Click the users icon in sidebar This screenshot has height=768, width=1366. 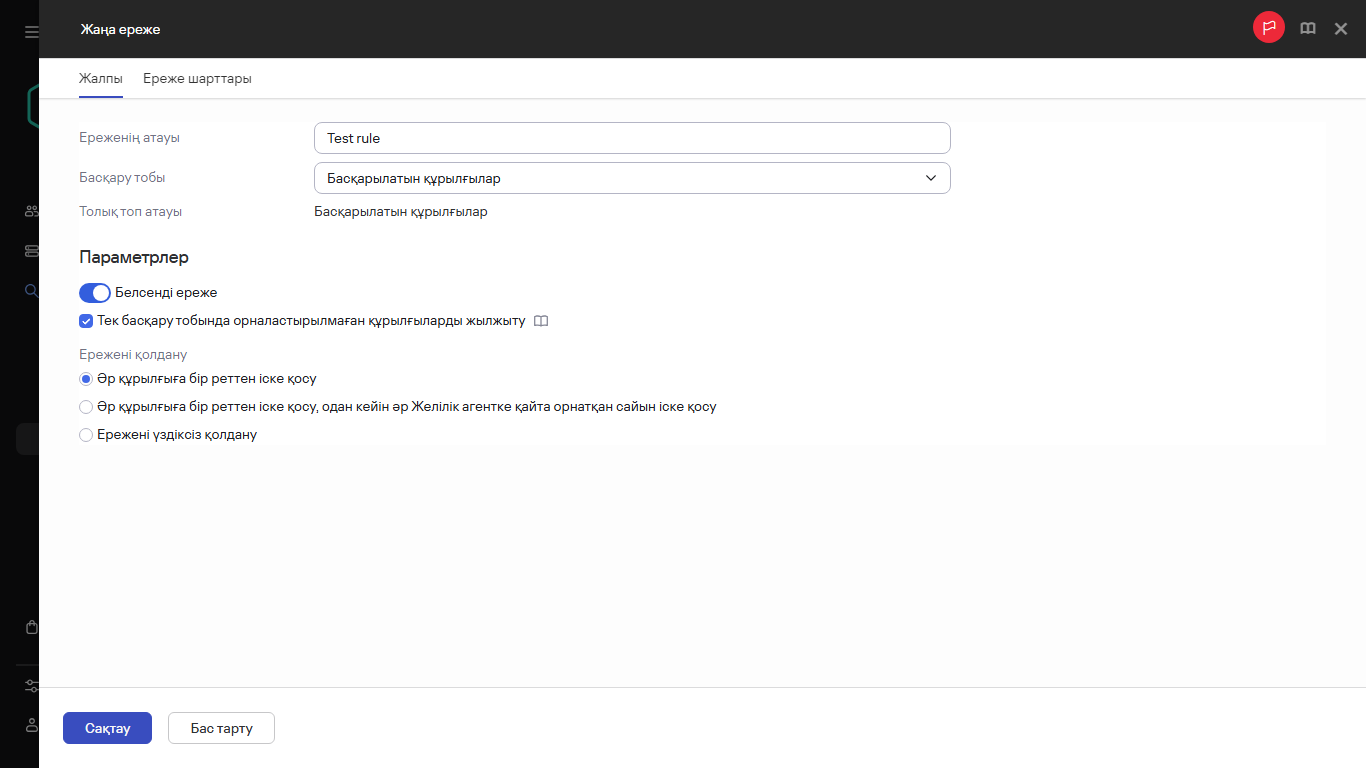click(32, 211)
